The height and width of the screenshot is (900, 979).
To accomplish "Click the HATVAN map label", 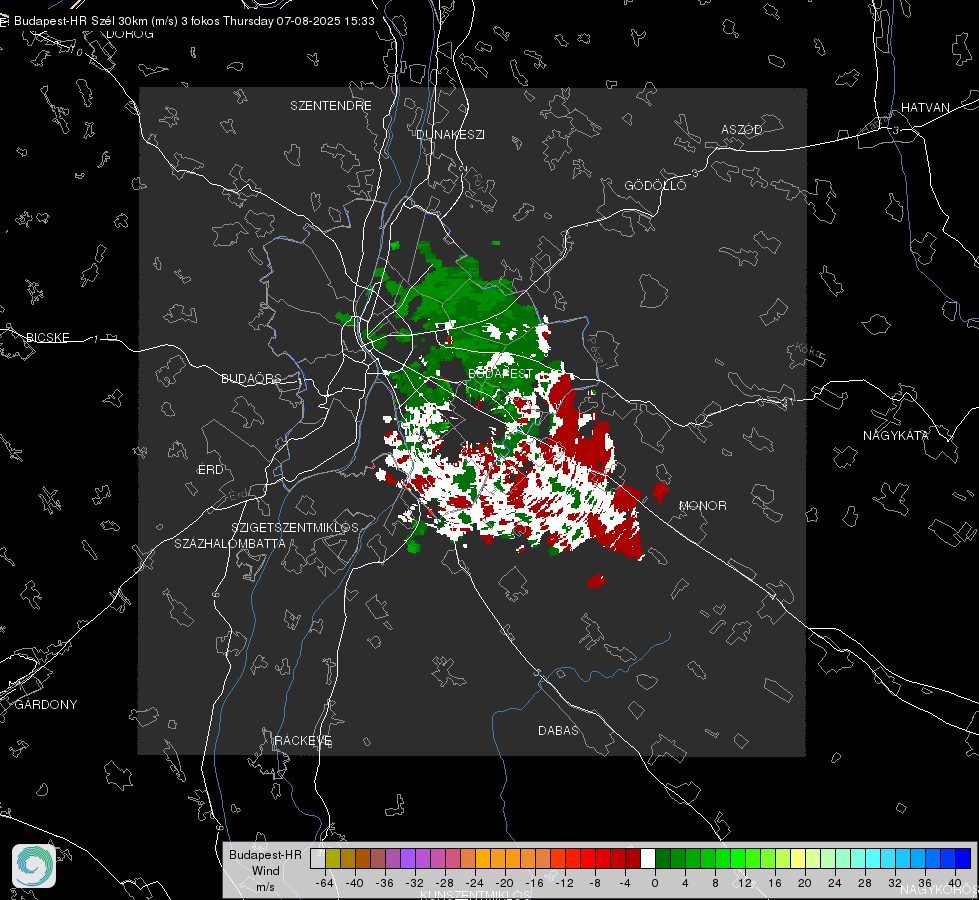I will (x=925, y=108).
